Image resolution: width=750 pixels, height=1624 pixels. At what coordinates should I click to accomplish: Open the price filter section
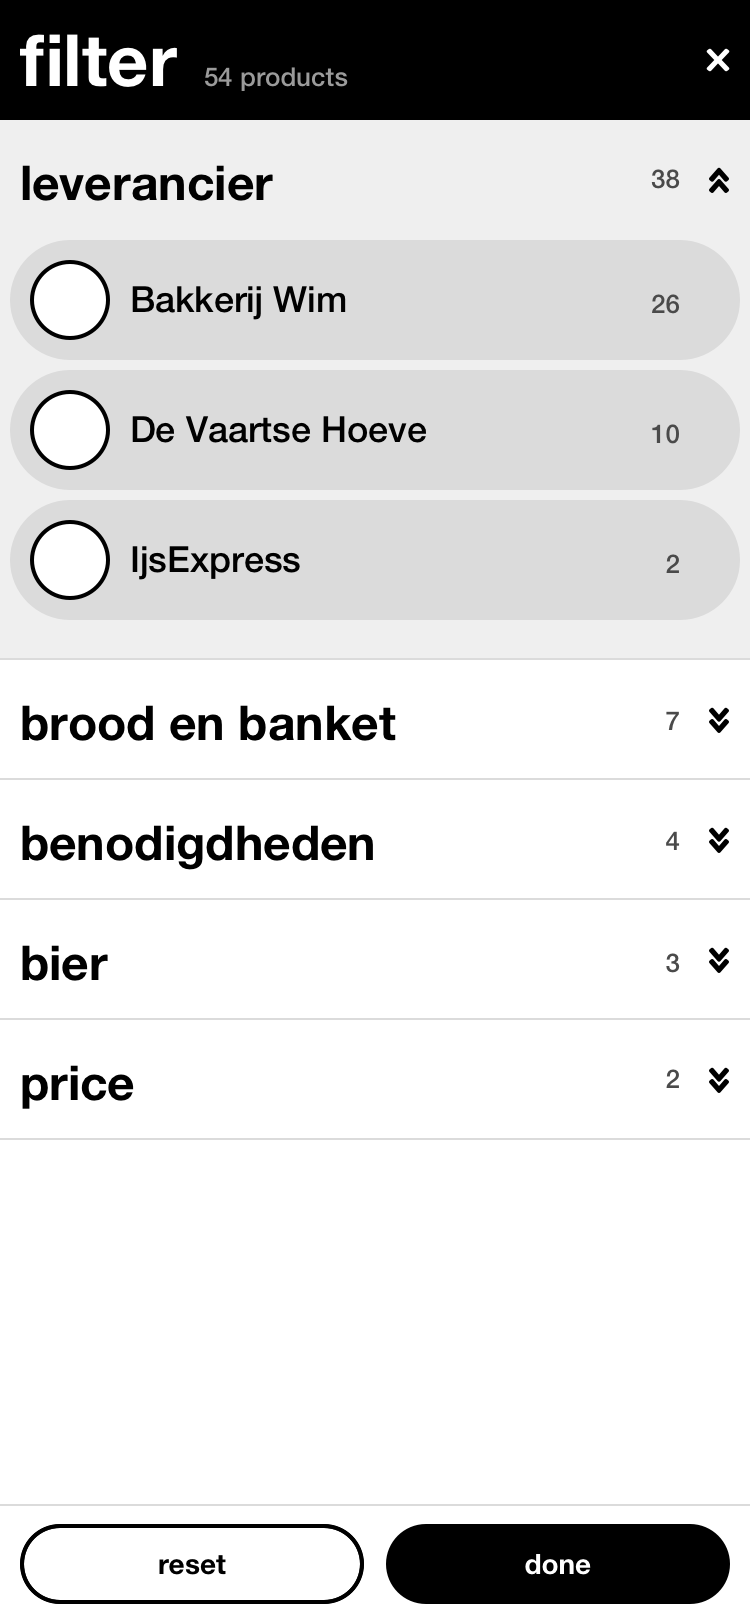point(375,1080)
